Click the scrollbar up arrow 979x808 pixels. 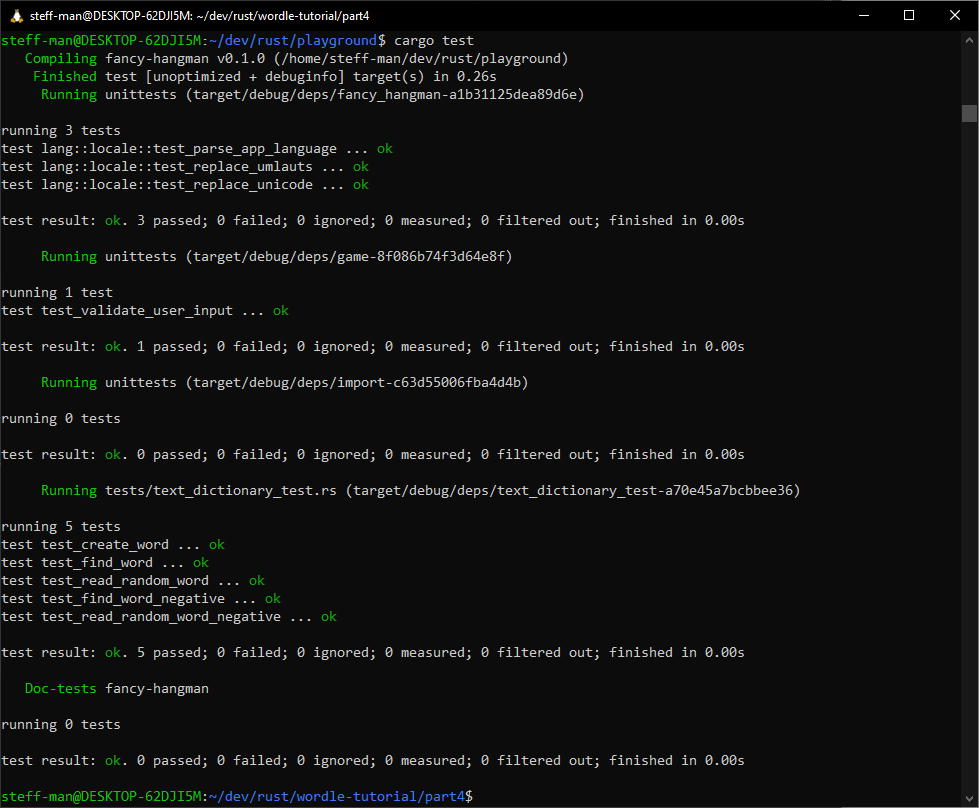point(969,40)
